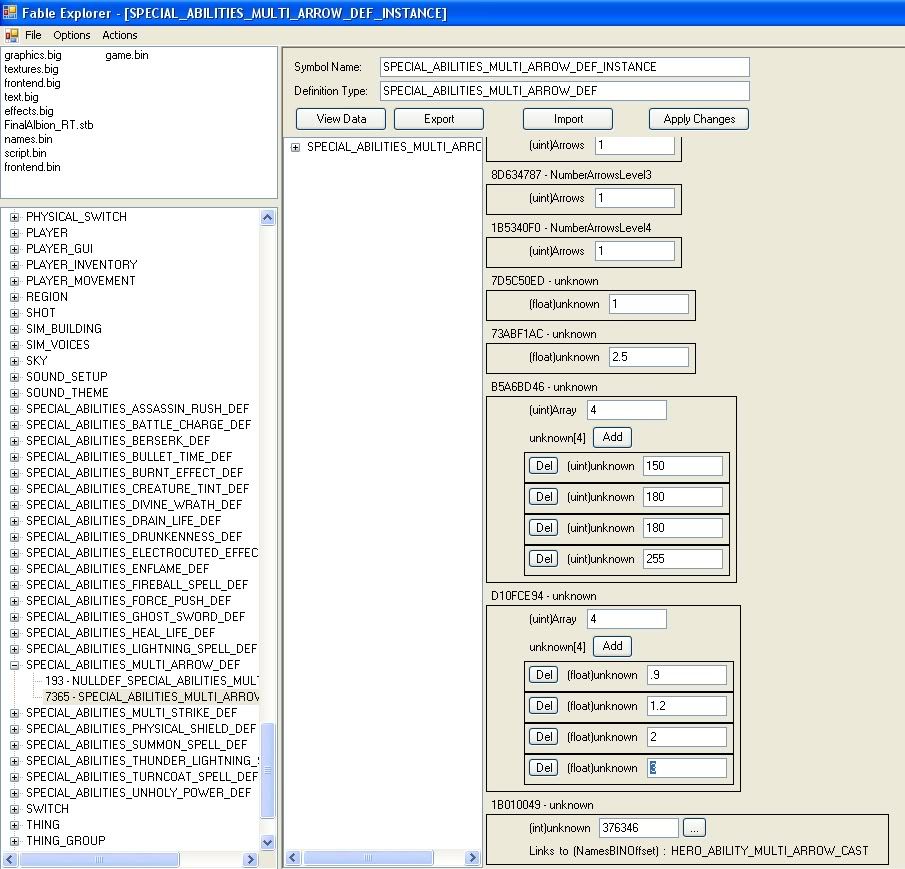Select 193 - NULLDEF_SPECIAL_ABILITIES entry
The image size is (905, 869).
coord(152,681)
